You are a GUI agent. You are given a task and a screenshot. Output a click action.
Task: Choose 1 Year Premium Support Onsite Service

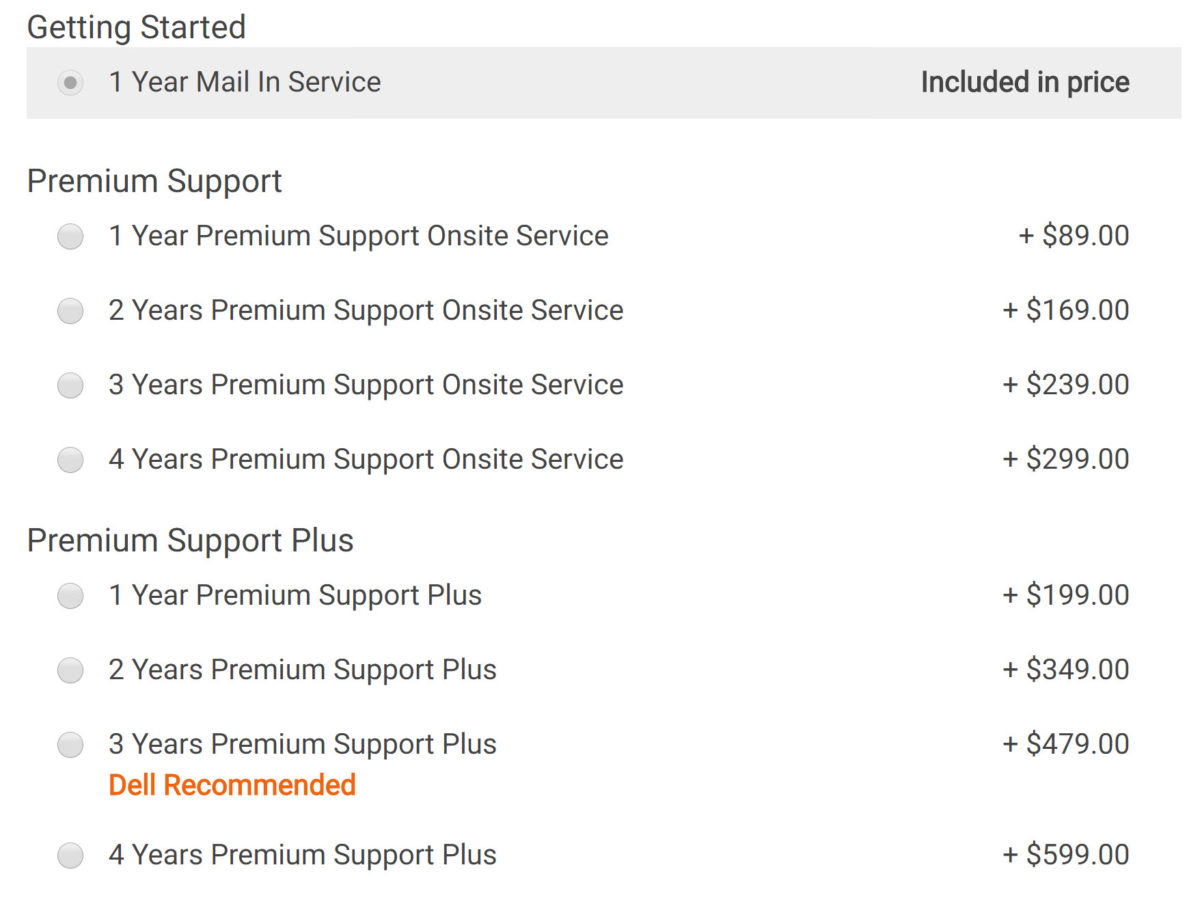tap(70, 236)
